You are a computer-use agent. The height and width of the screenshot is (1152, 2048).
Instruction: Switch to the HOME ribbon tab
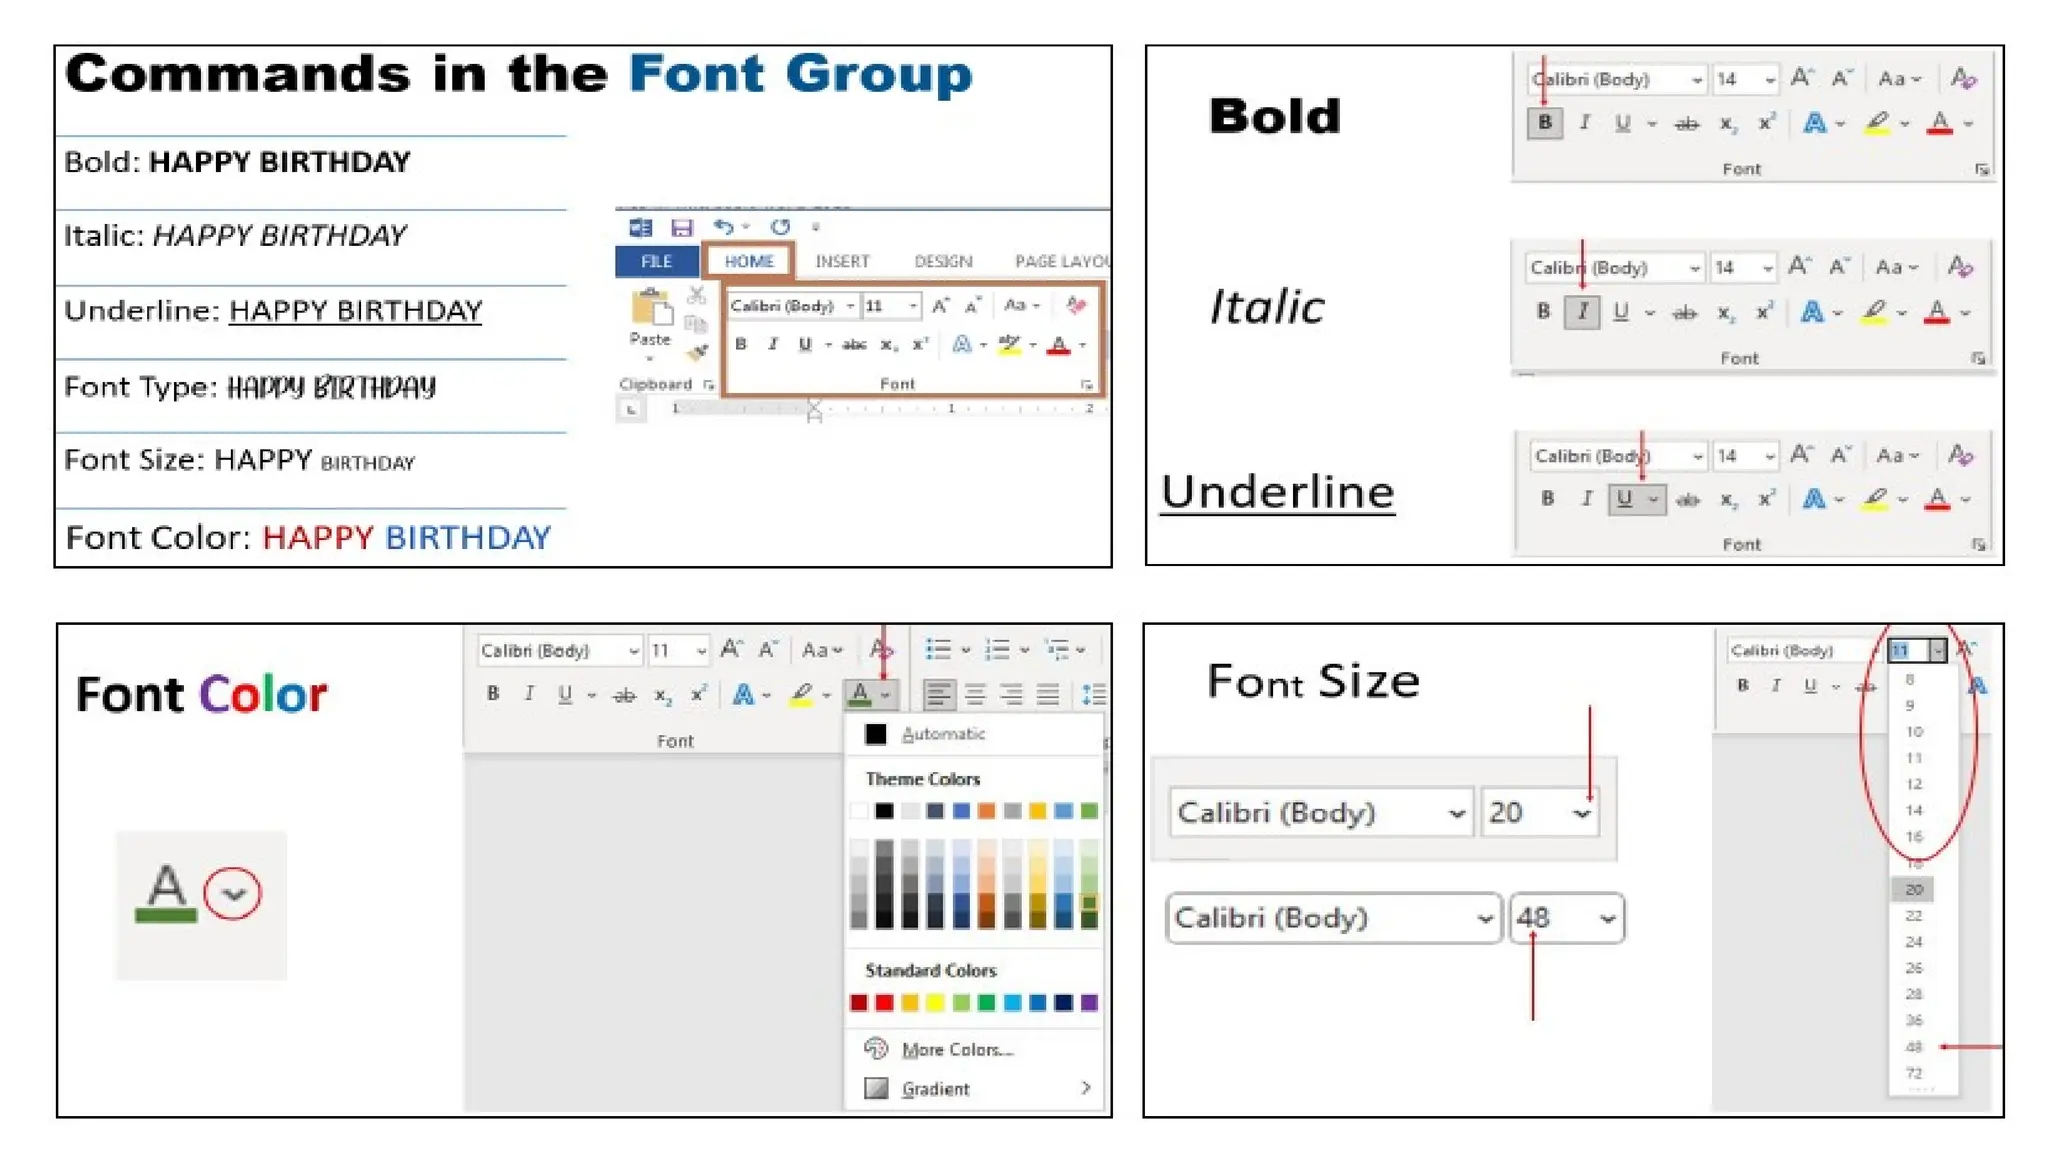point(748,261)
